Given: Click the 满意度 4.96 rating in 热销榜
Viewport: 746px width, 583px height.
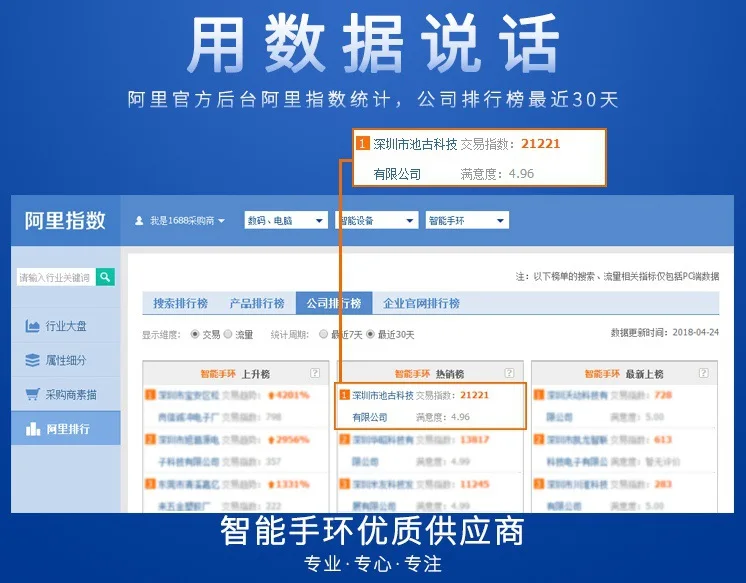Looking at the screenshot, I should [x=443, y=417].
